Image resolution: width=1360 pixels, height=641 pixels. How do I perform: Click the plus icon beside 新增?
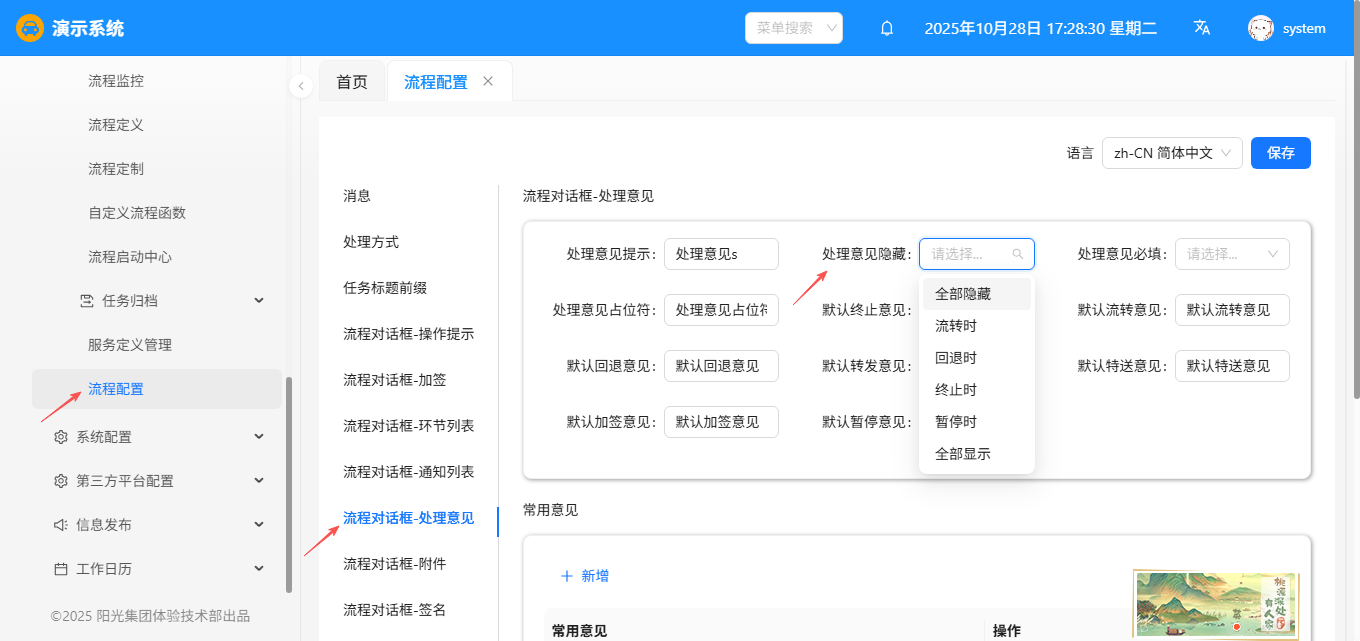pyautogui.click(x=567, y=576)
